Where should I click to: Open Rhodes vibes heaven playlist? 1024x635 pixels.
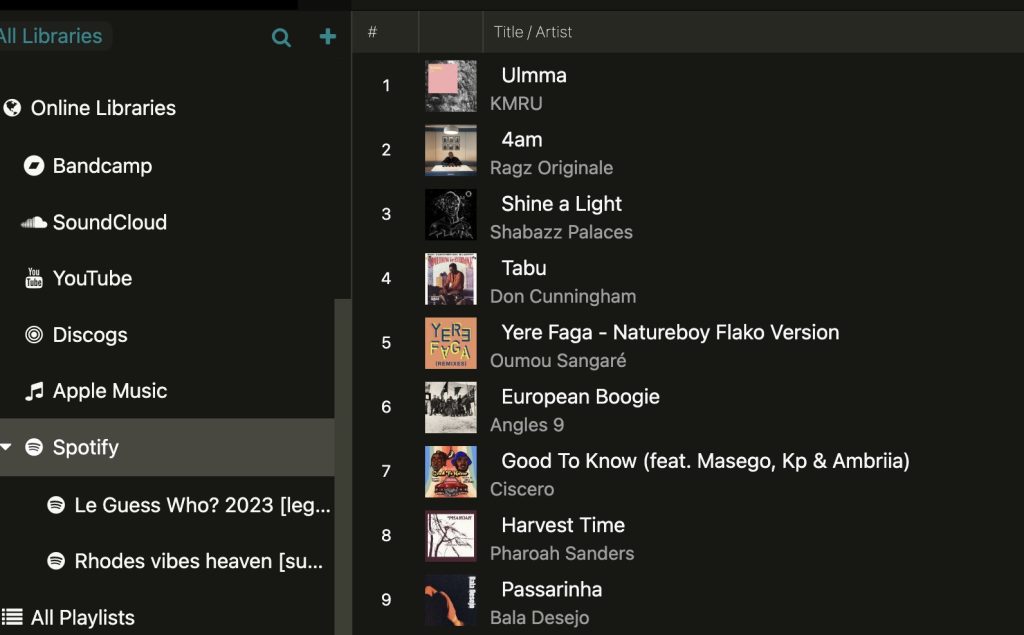click(x=185, y=561)
